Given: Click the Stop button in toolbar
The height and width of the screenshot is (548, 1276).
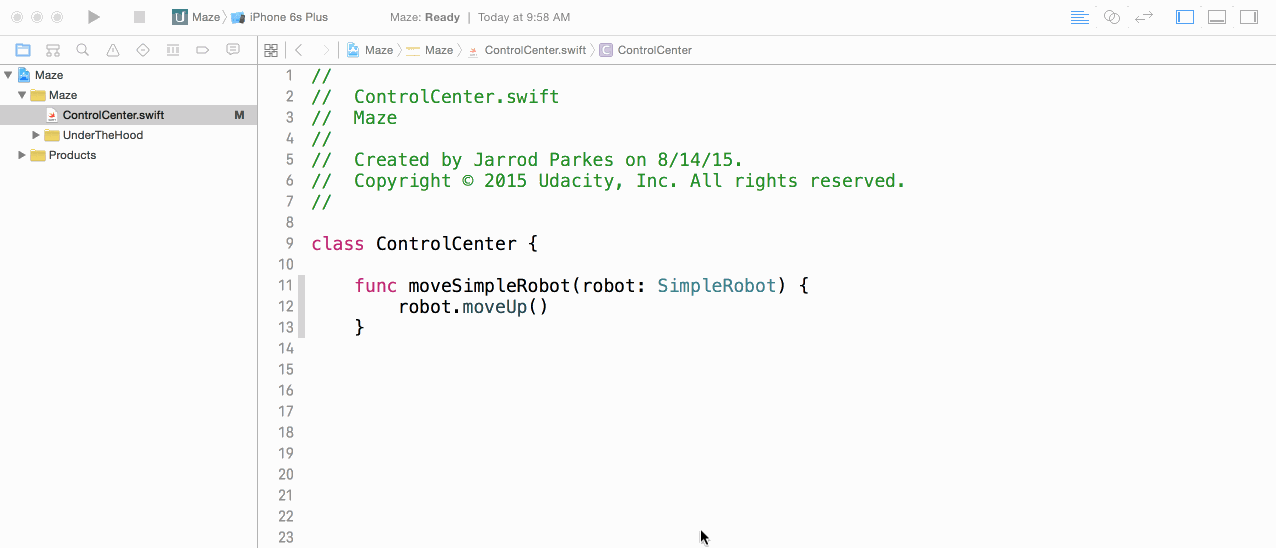Looking at the screenshot, I should tap(139, 17).
